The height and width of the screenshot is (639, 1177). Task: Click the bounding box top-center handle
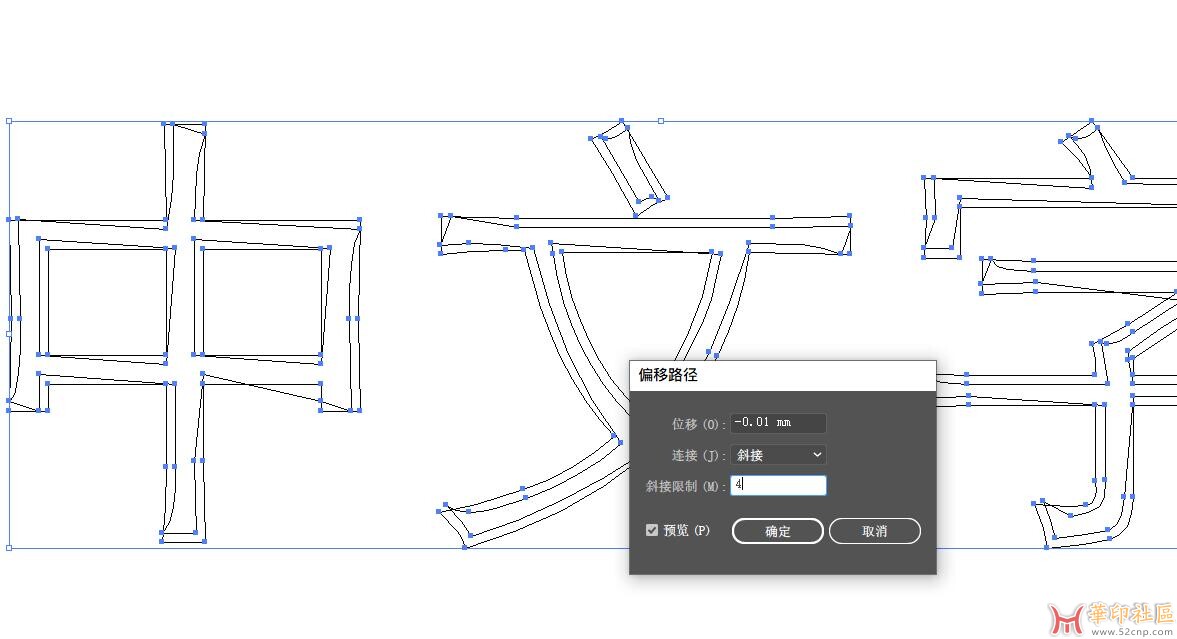661,121
